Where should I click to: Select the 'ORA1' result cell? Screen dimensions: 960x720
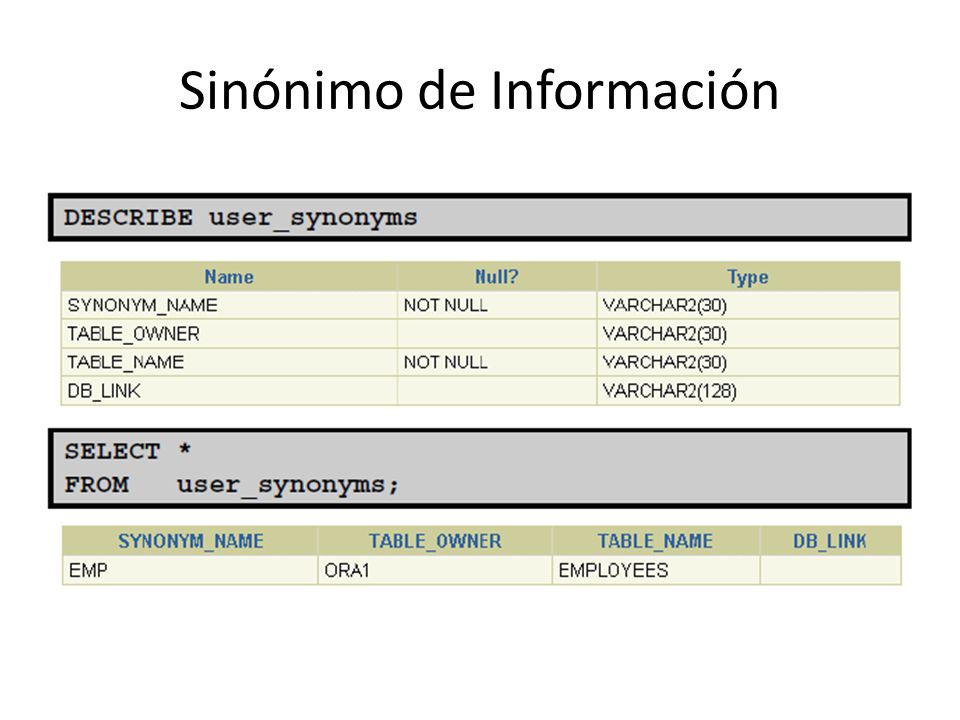coord(435,570)
